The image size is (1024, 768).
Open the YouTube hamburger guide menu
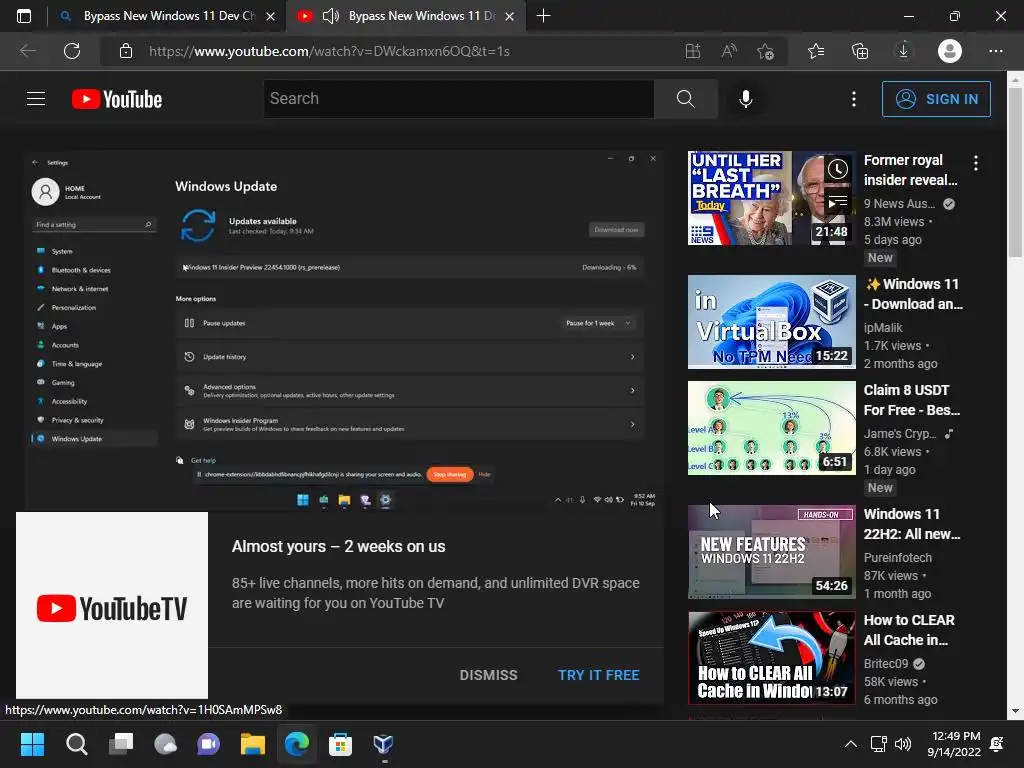(36, 99)
